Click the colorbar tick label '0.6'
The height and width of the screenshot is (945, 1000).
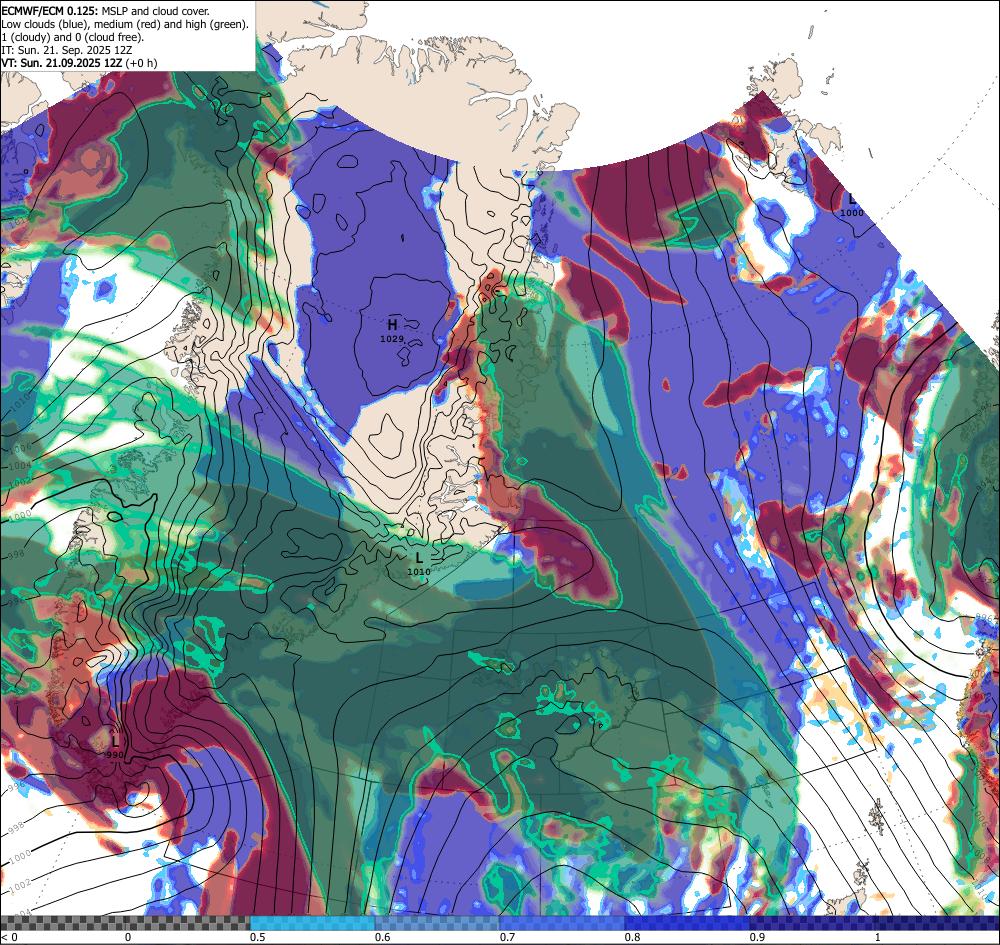click(x=383, y=937)
